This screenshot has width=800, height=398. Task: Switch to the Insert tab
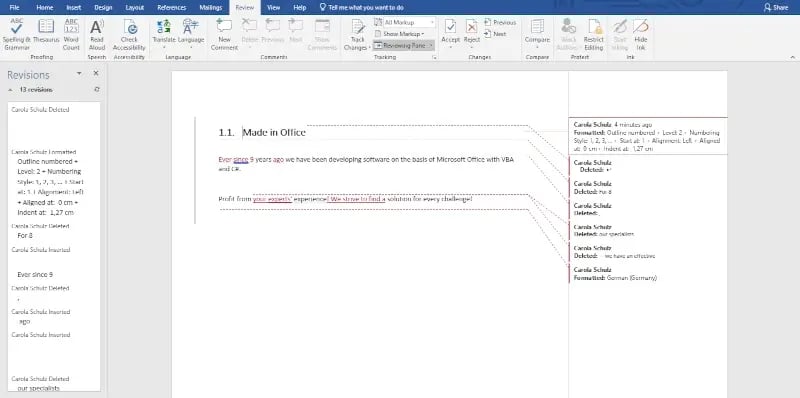click(x=73, y=8)
